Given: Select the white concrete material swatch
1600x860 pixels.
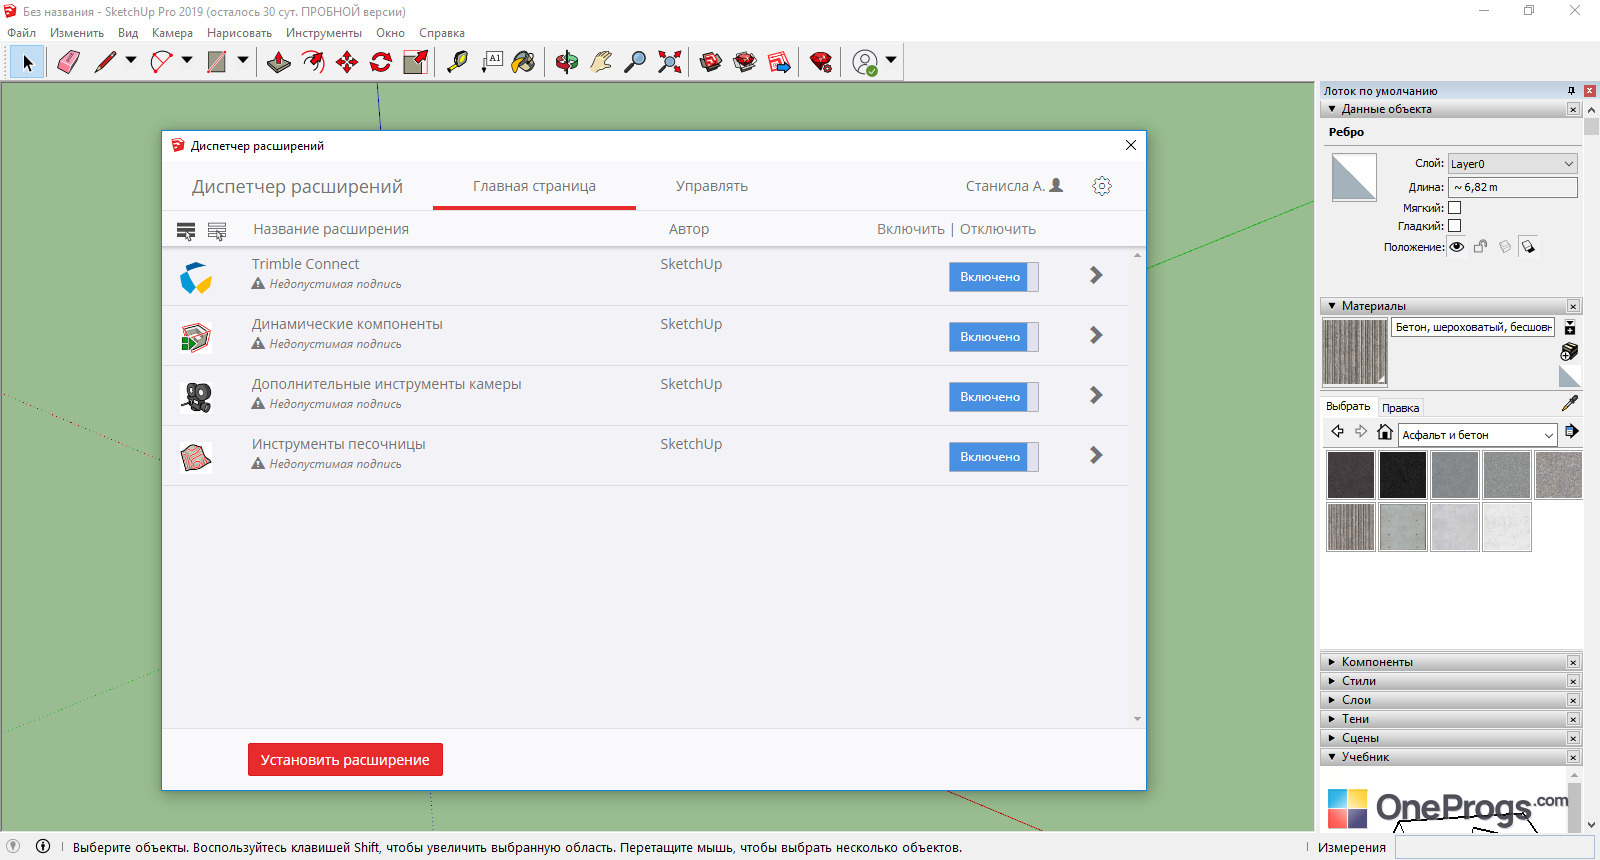Looking at the screenshot, I should pyautogui.click(x=1507, y=527).
